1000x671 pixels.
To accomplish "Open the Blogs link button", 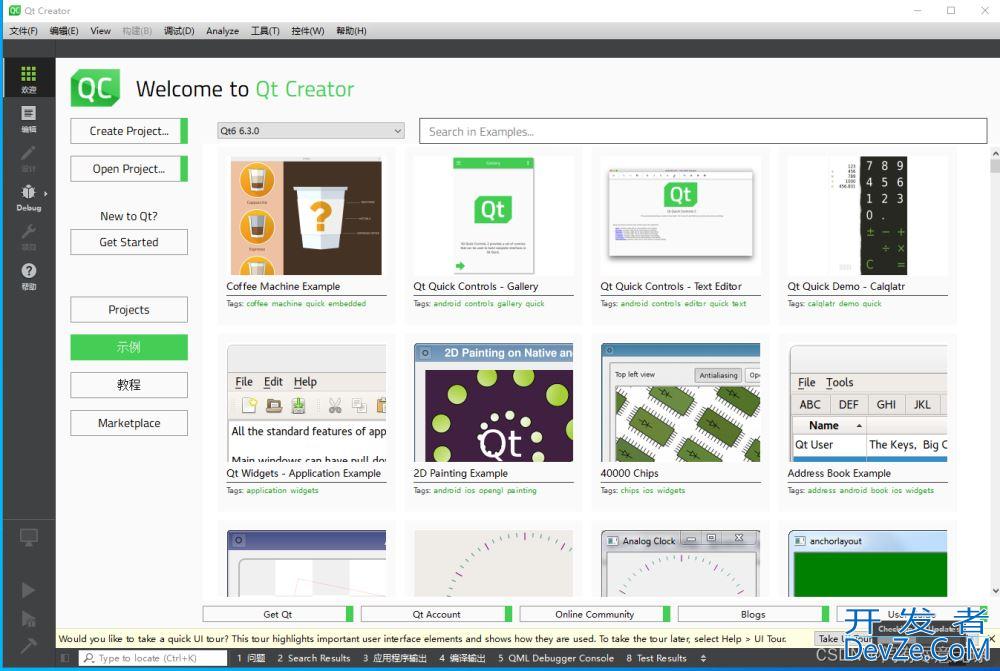I will 753,614.
